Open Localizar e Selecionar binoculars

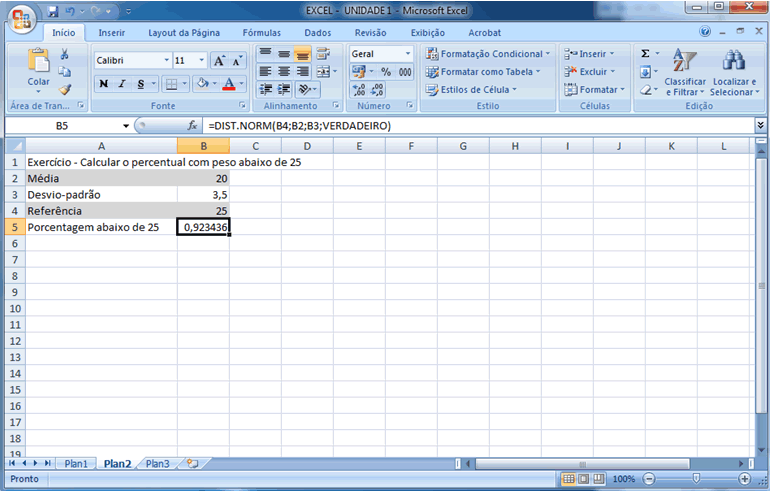point(733,61)
